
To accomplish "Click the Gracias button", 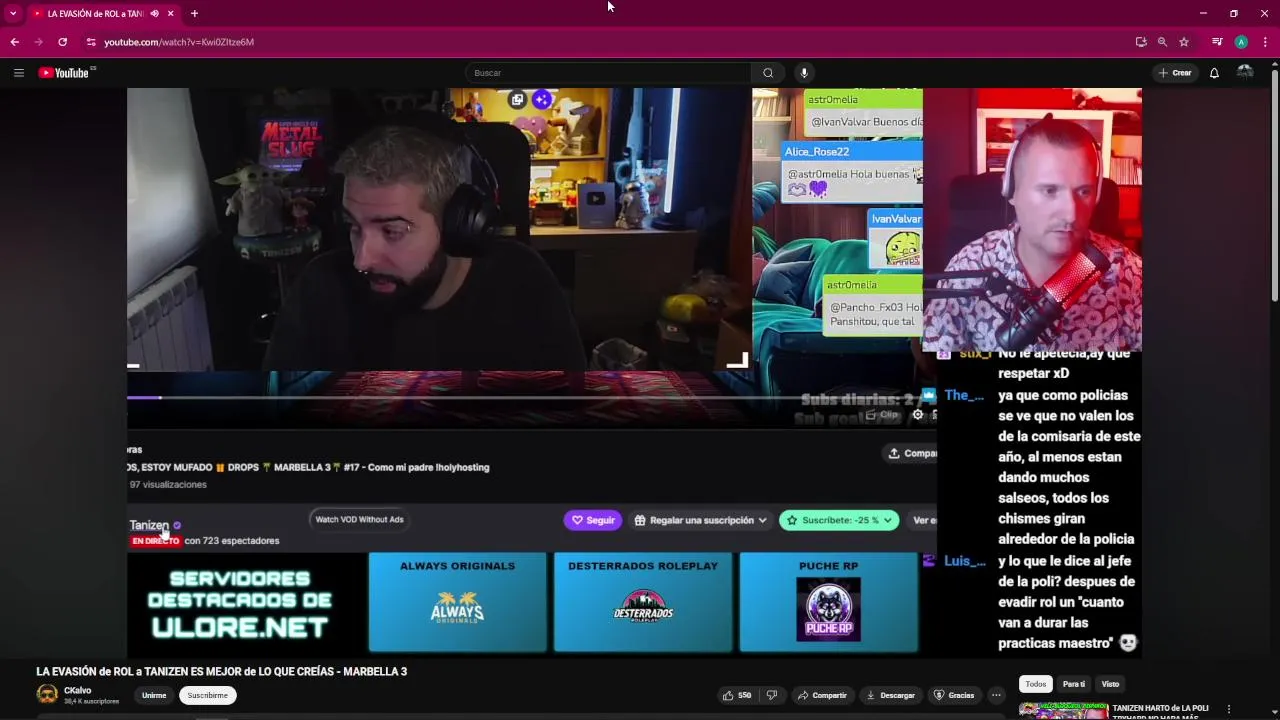I will (954, 695).
